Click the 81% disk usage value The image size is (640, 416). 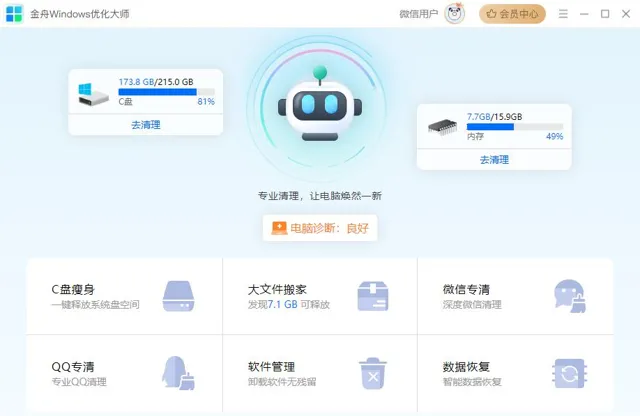[x=206, y=102]
